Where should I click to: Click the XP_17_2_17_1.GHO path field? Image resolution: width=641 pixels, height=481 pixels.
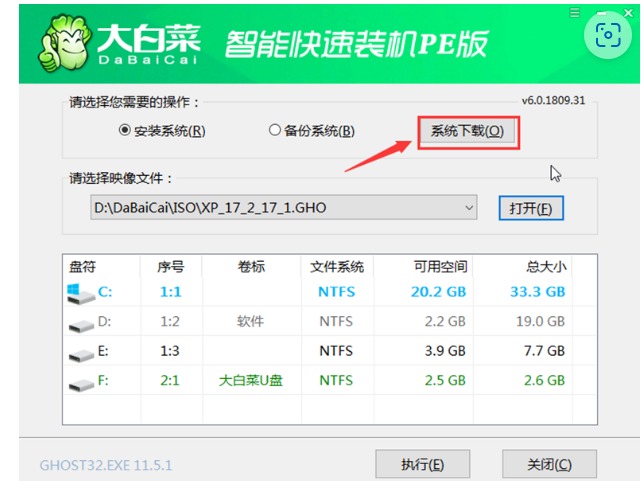point(270,208)
